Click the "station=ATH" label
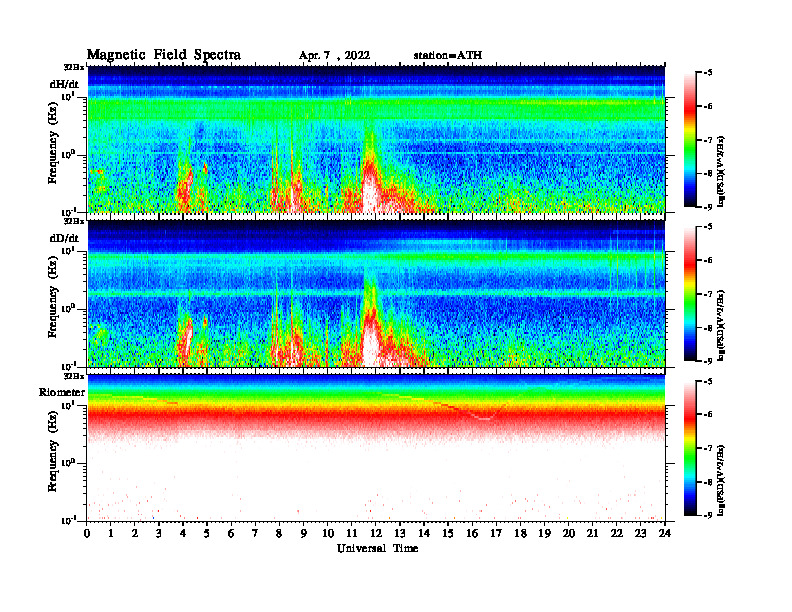This screenshot has height=612, width=792. (x=448, y=56)
